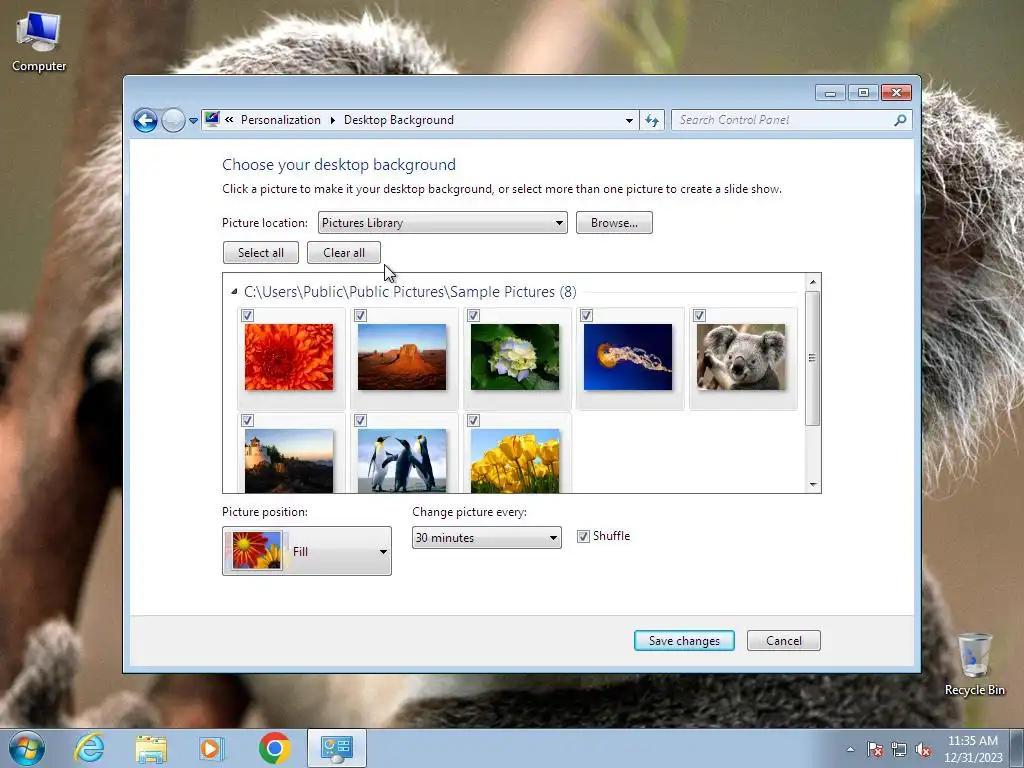This screenshot has width=1024, height=768.
Task: Uncheck the jellyfish picture checkbox
Action: tap(586, 315)
